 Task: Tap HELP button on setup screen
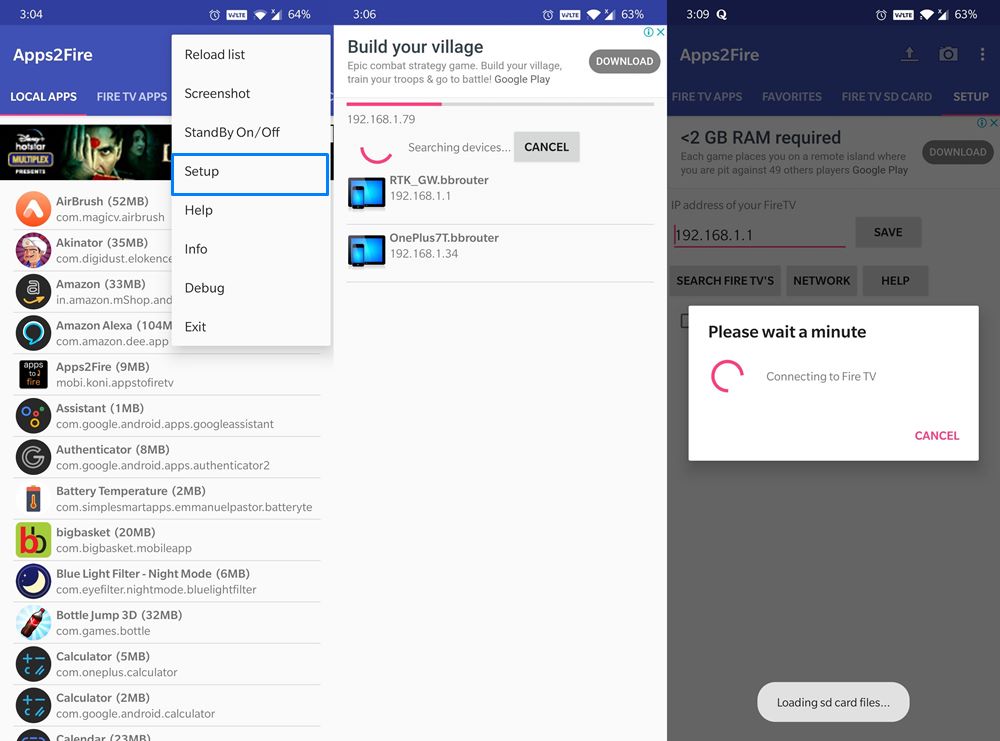tap(895, 281)
